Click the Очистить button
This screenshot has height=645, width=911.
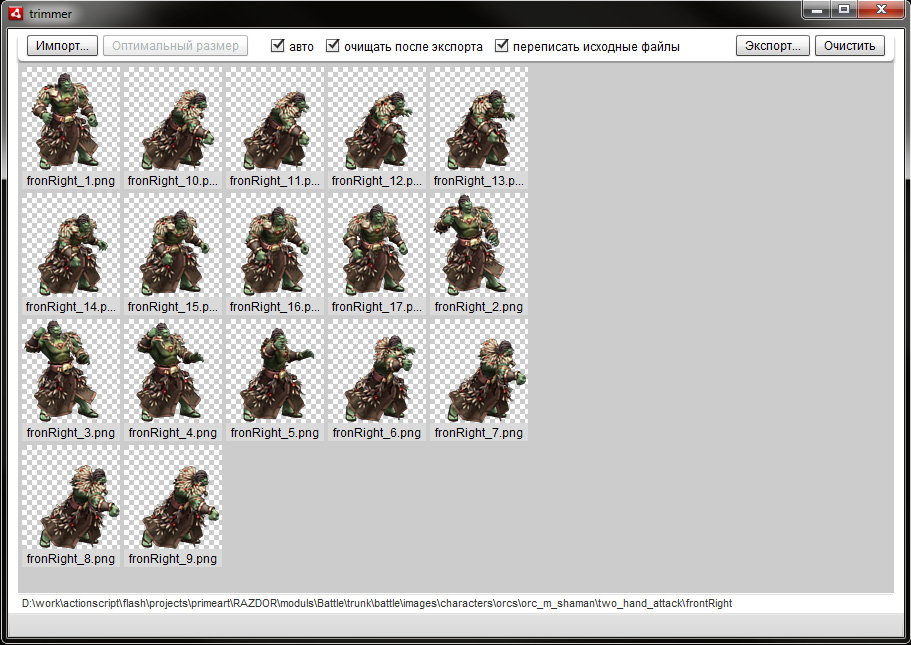click(849, 46)
